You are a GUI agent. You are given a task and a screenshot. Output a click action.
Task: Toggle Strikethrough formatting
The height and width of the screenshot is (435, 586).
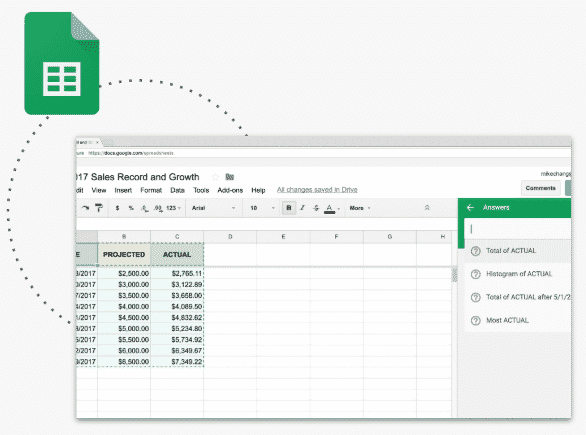(316, 208)
